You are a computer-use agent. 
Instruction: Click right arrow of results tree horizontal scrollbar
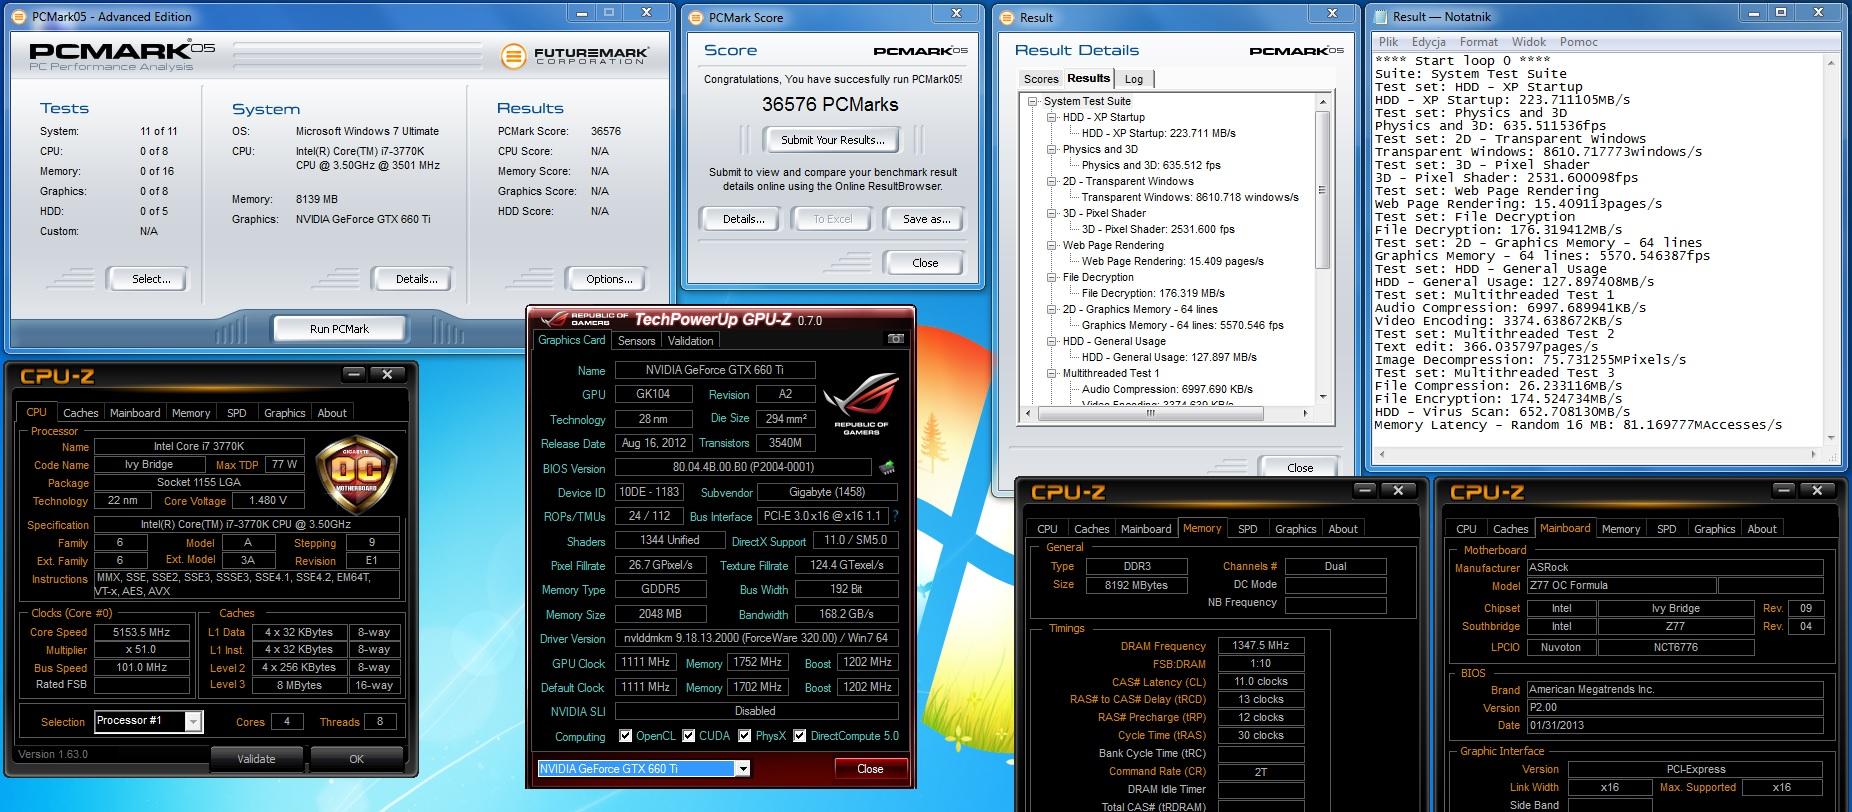pos(1305,413)
